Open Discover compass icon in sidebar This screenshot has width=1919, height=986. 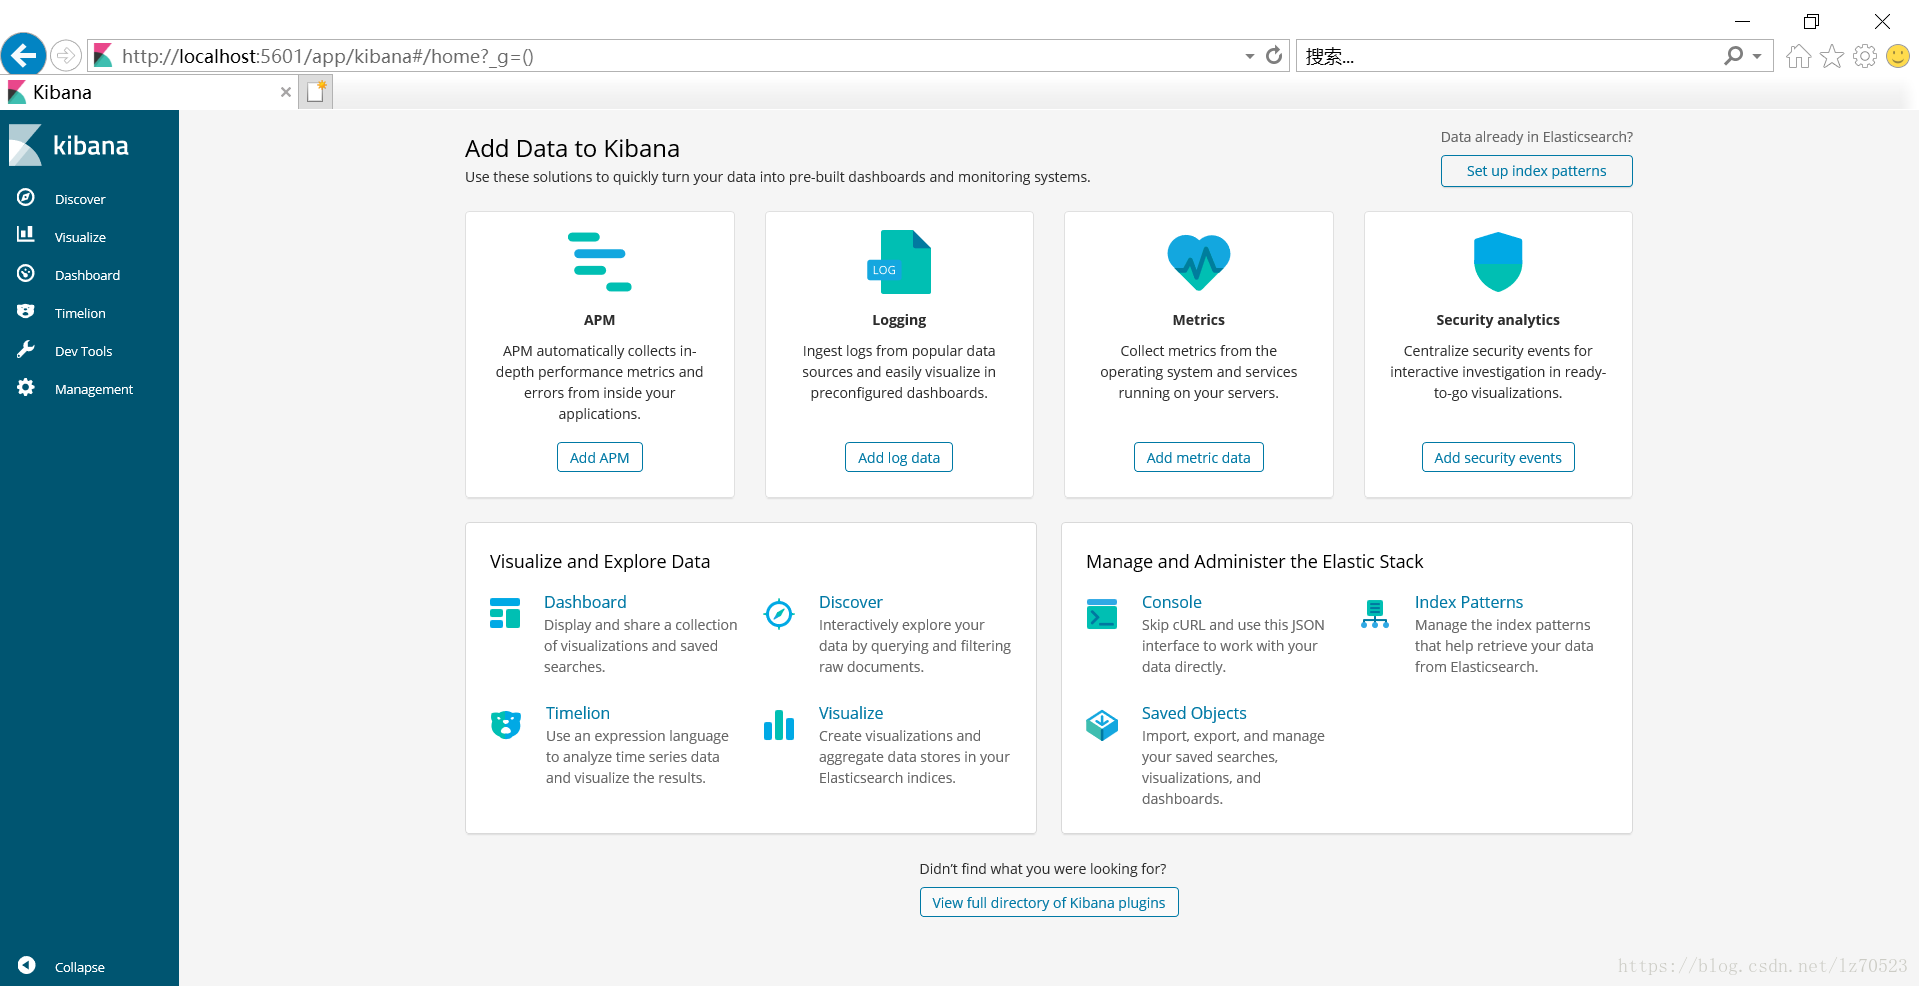pos(26,198)
